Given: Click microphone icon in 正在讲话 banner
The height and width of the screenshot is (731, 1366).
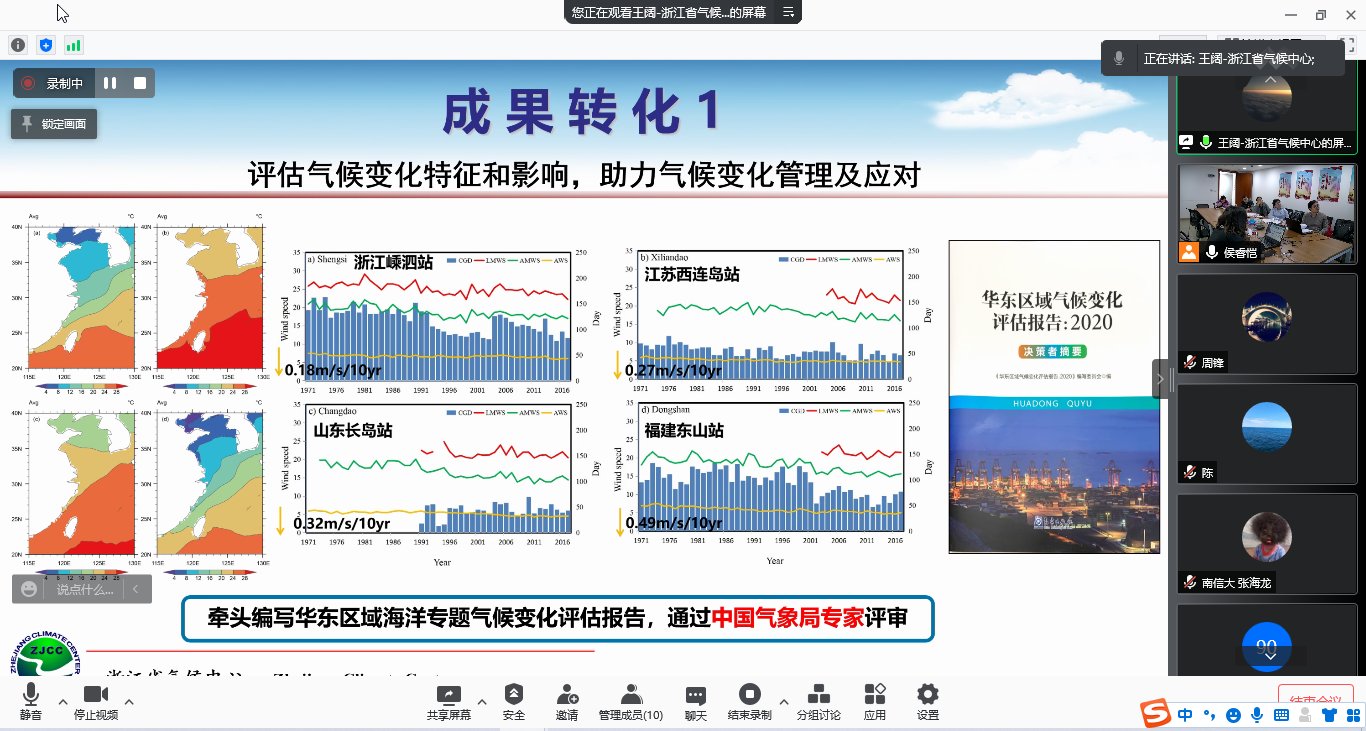Looking at the screenshot, I should 1119,59.
